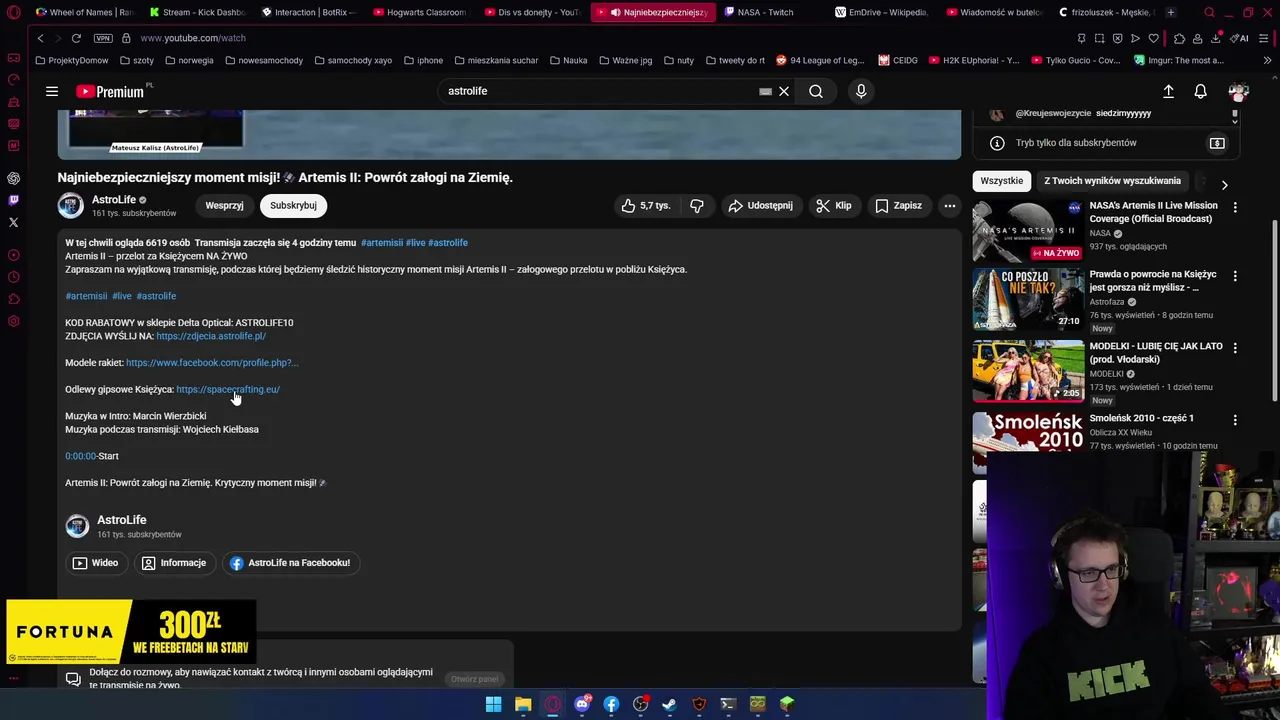The width and height of the screenshot is (1280, 720).
Task: Click the www.youtube.com/watch address field
Action: click(192, 38)
